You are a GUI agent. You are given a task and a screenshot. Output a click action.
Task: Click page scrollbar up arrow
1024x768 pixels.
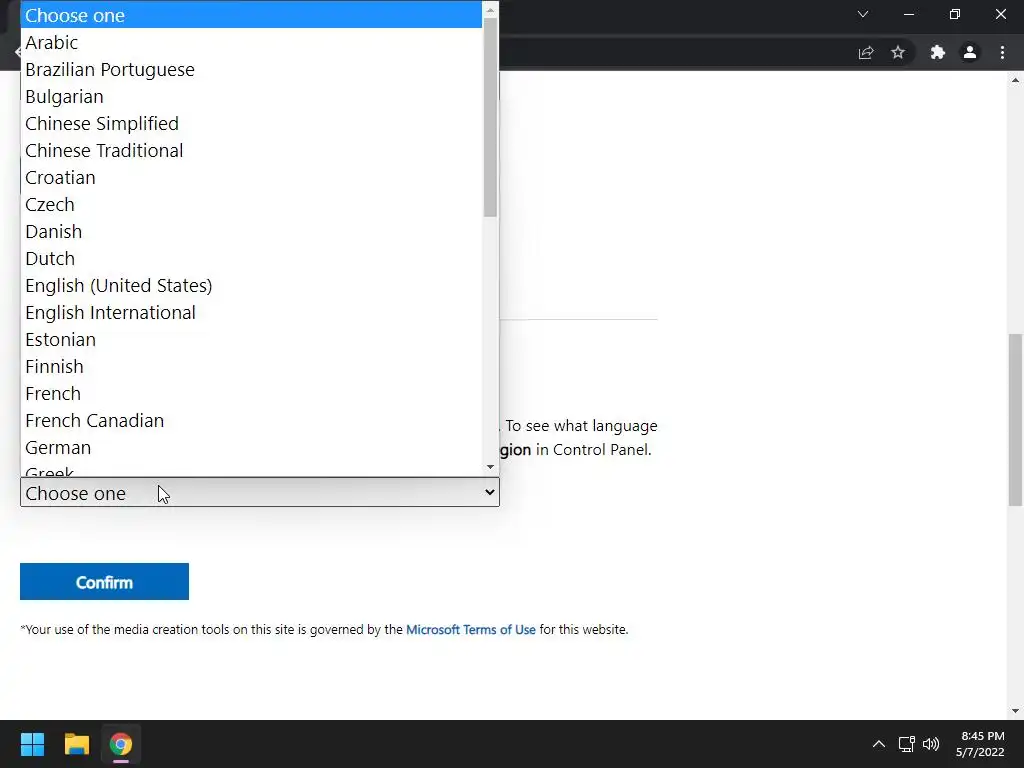click(1016, 80)
